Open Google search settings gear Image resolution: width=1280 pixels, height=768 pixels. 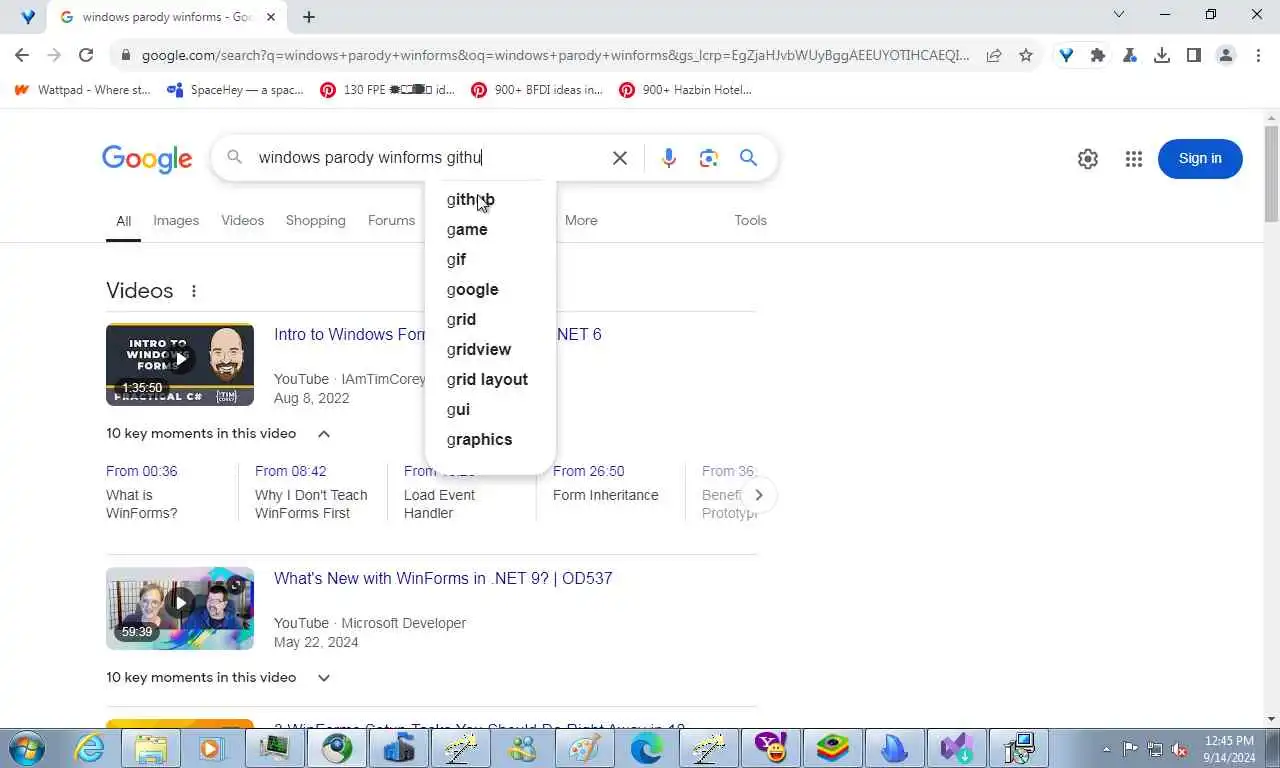click(1088, 159)
